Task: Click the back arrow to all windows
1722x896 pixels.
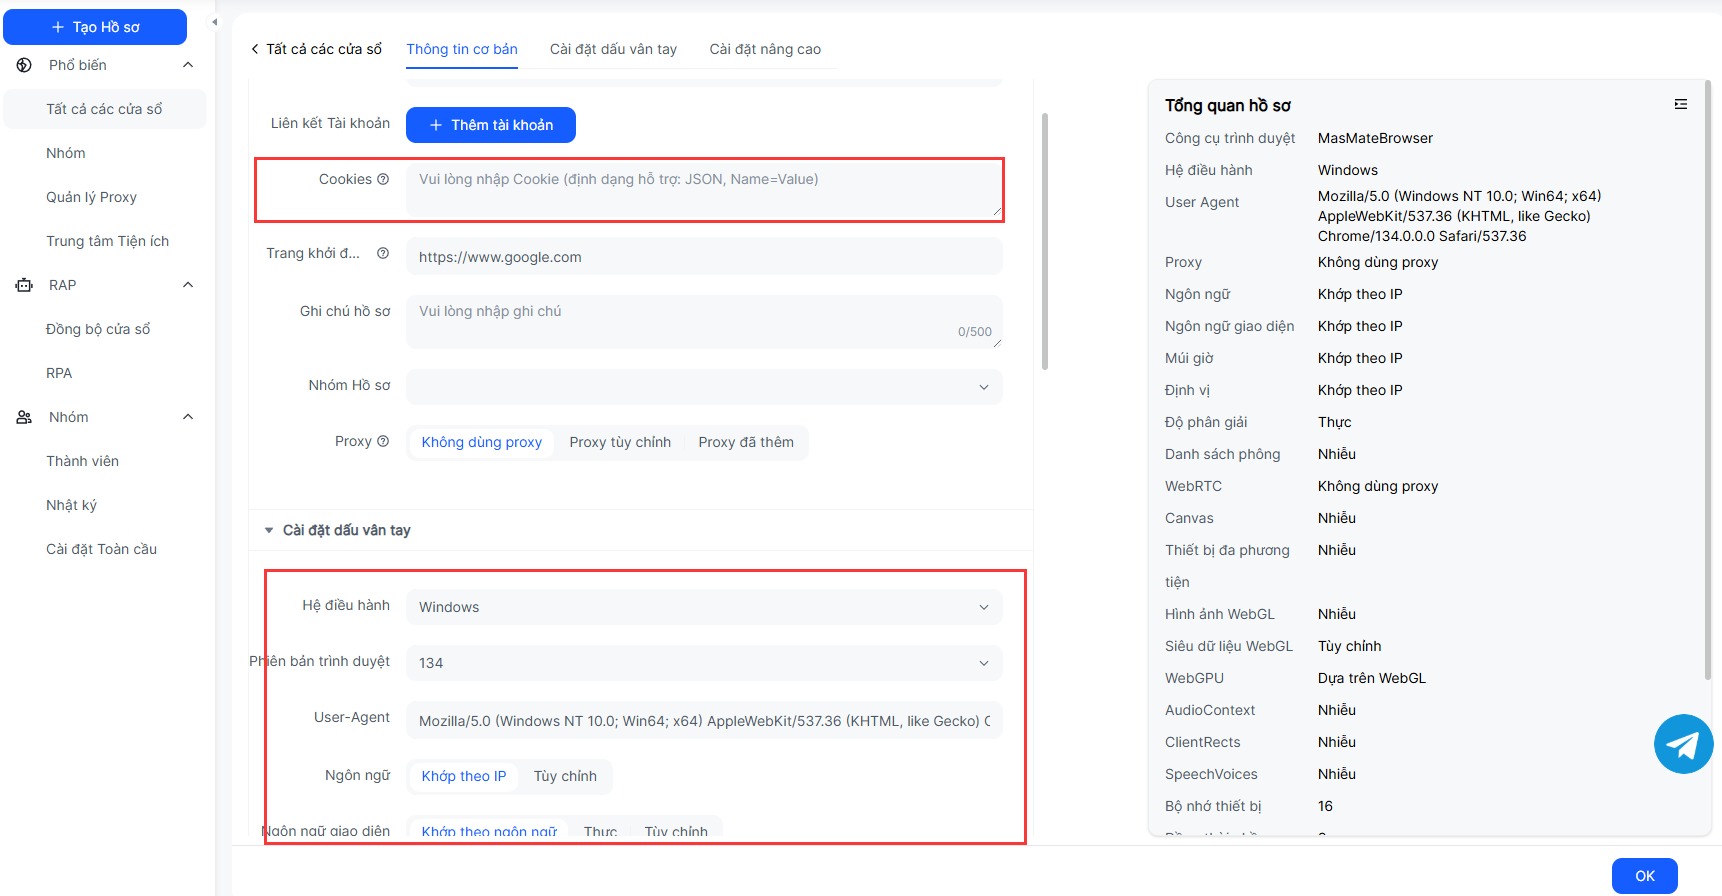Action: 255,49
